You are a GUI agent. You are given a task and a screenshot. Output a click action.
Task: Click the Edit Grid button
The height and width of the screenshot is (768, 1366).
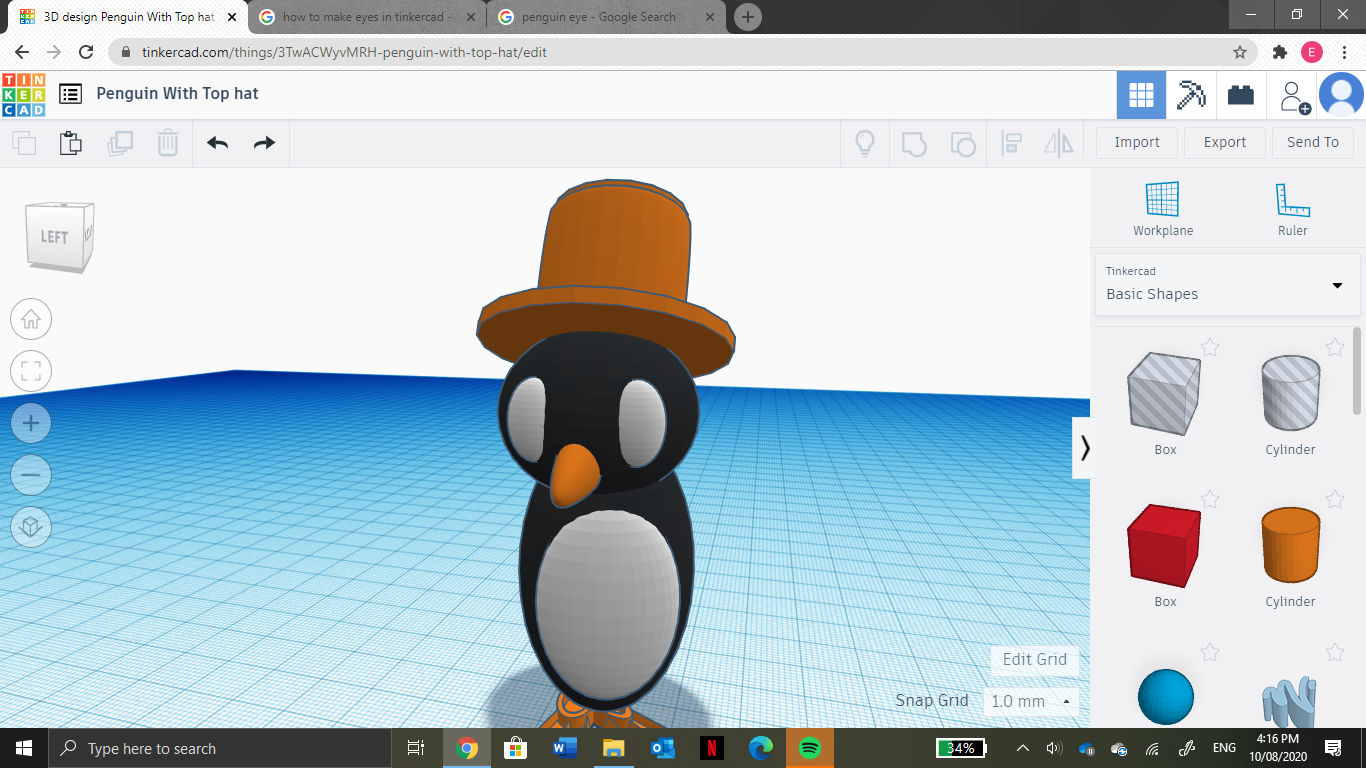coord(1035,659)
